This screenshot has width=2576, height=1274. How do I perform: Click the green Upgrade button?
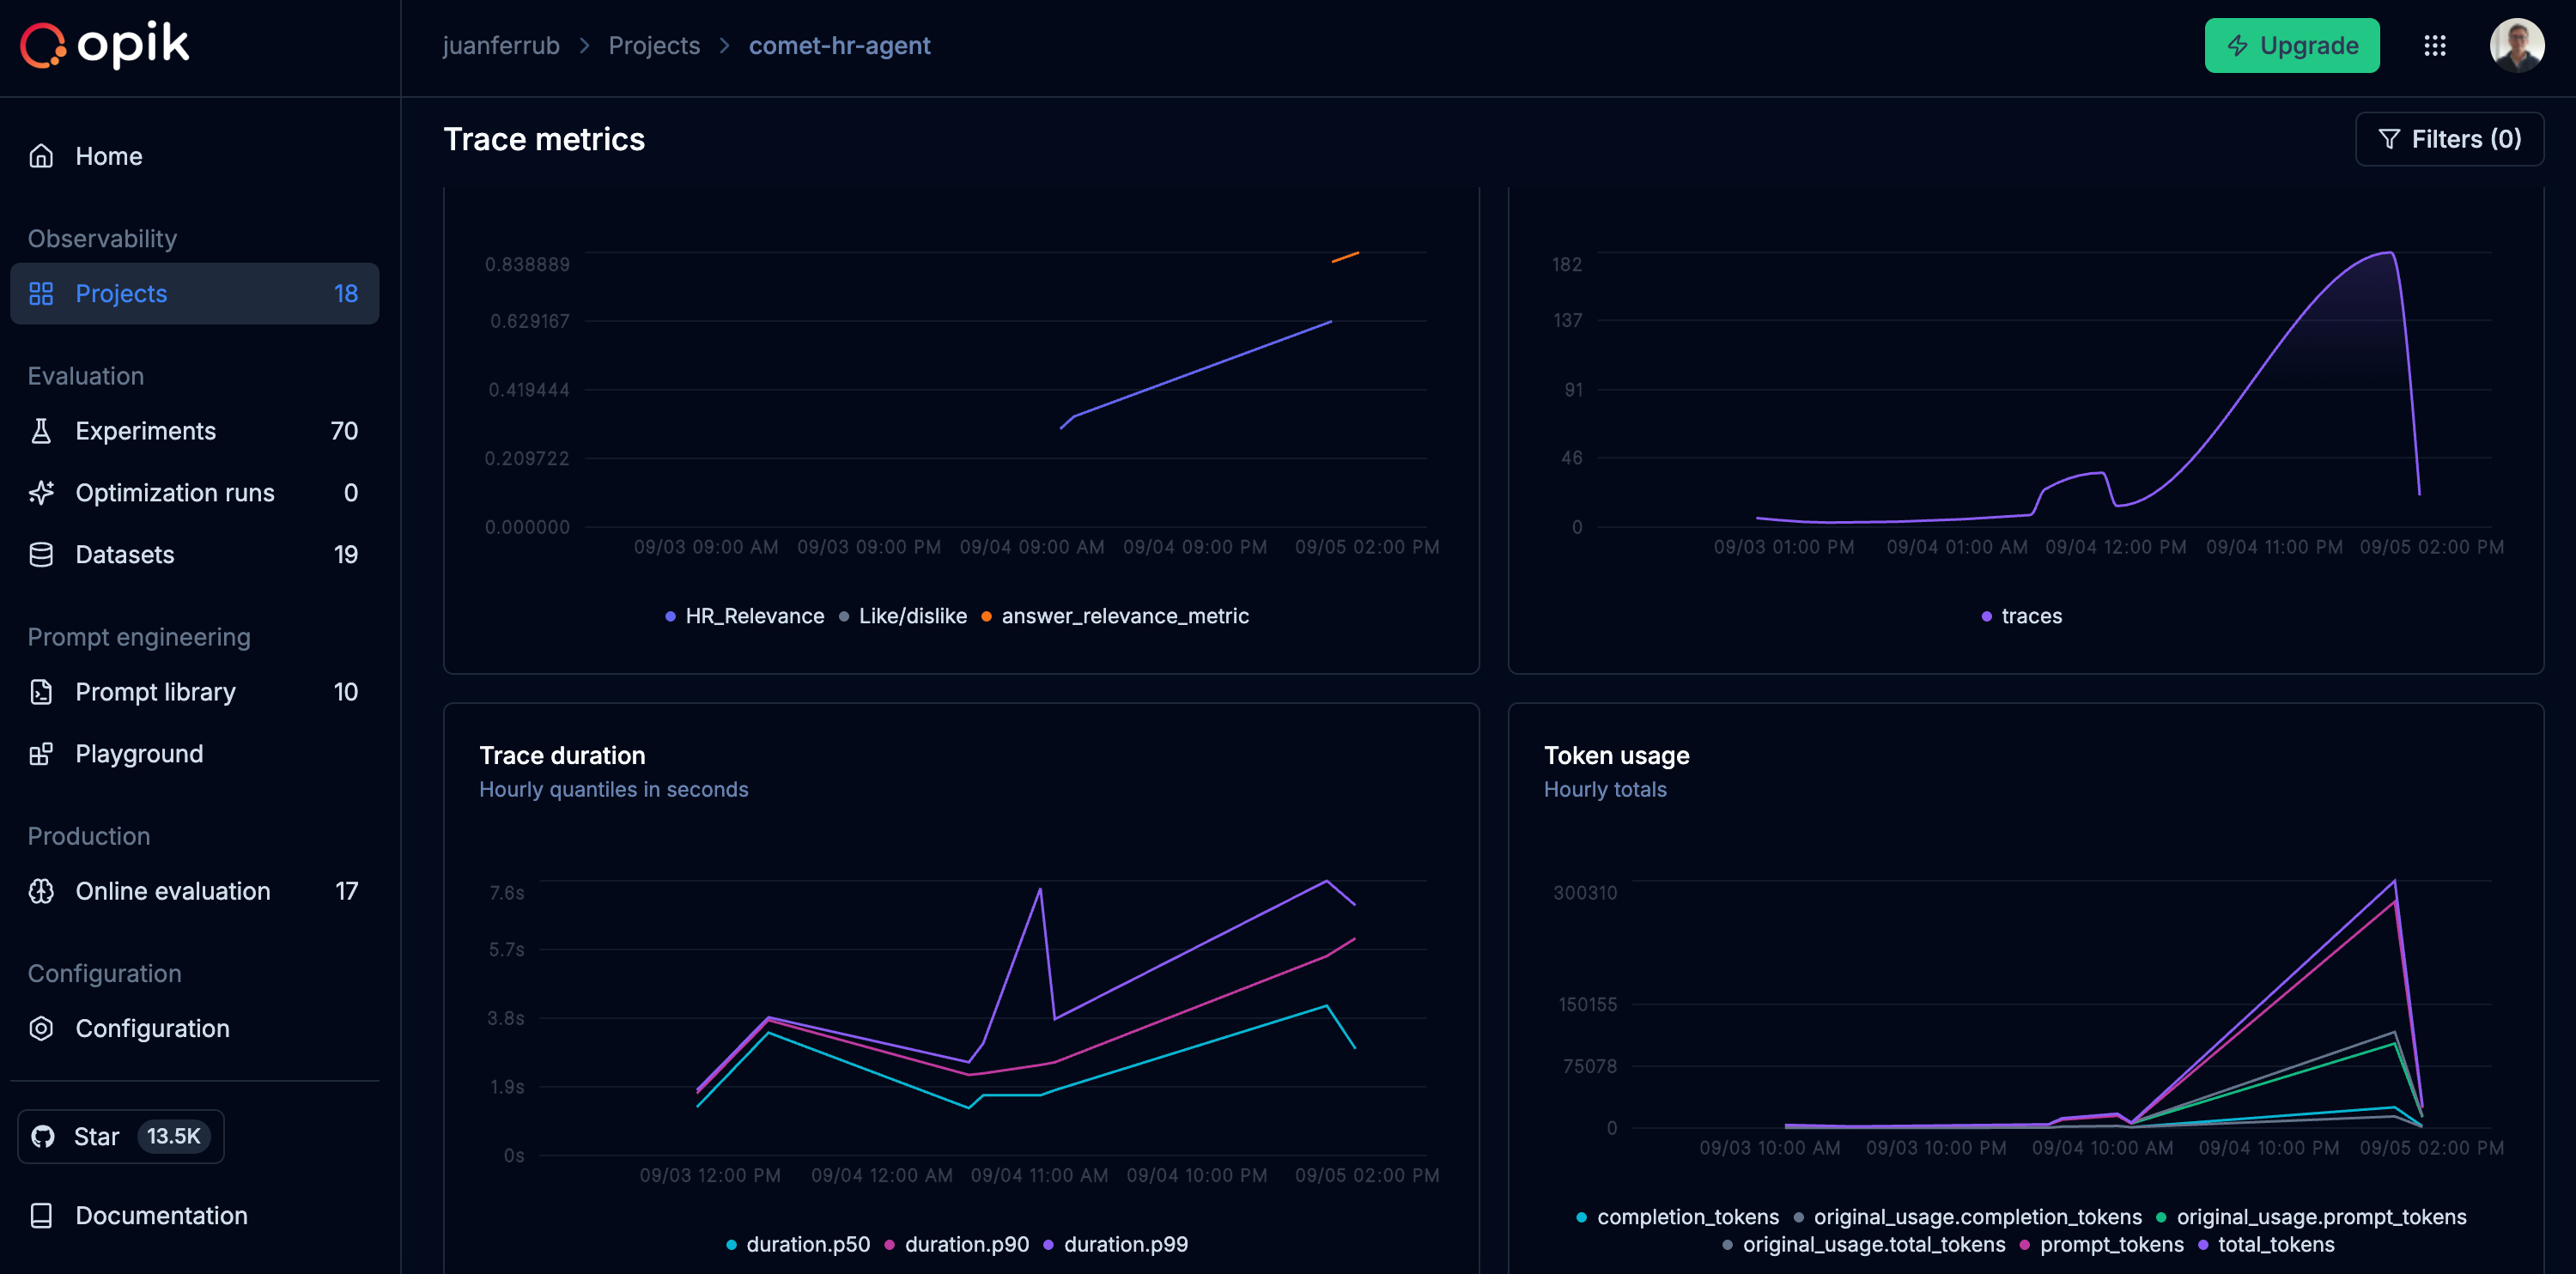2291,45
